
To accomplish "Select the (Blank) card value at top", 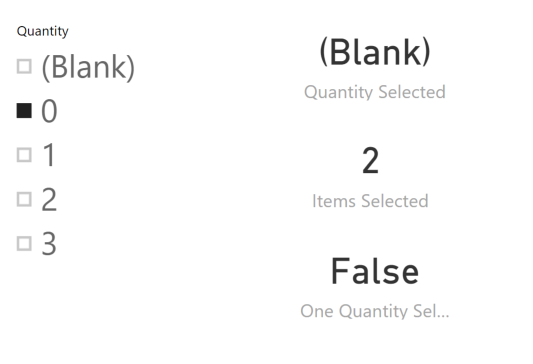I will click(375, 52).
